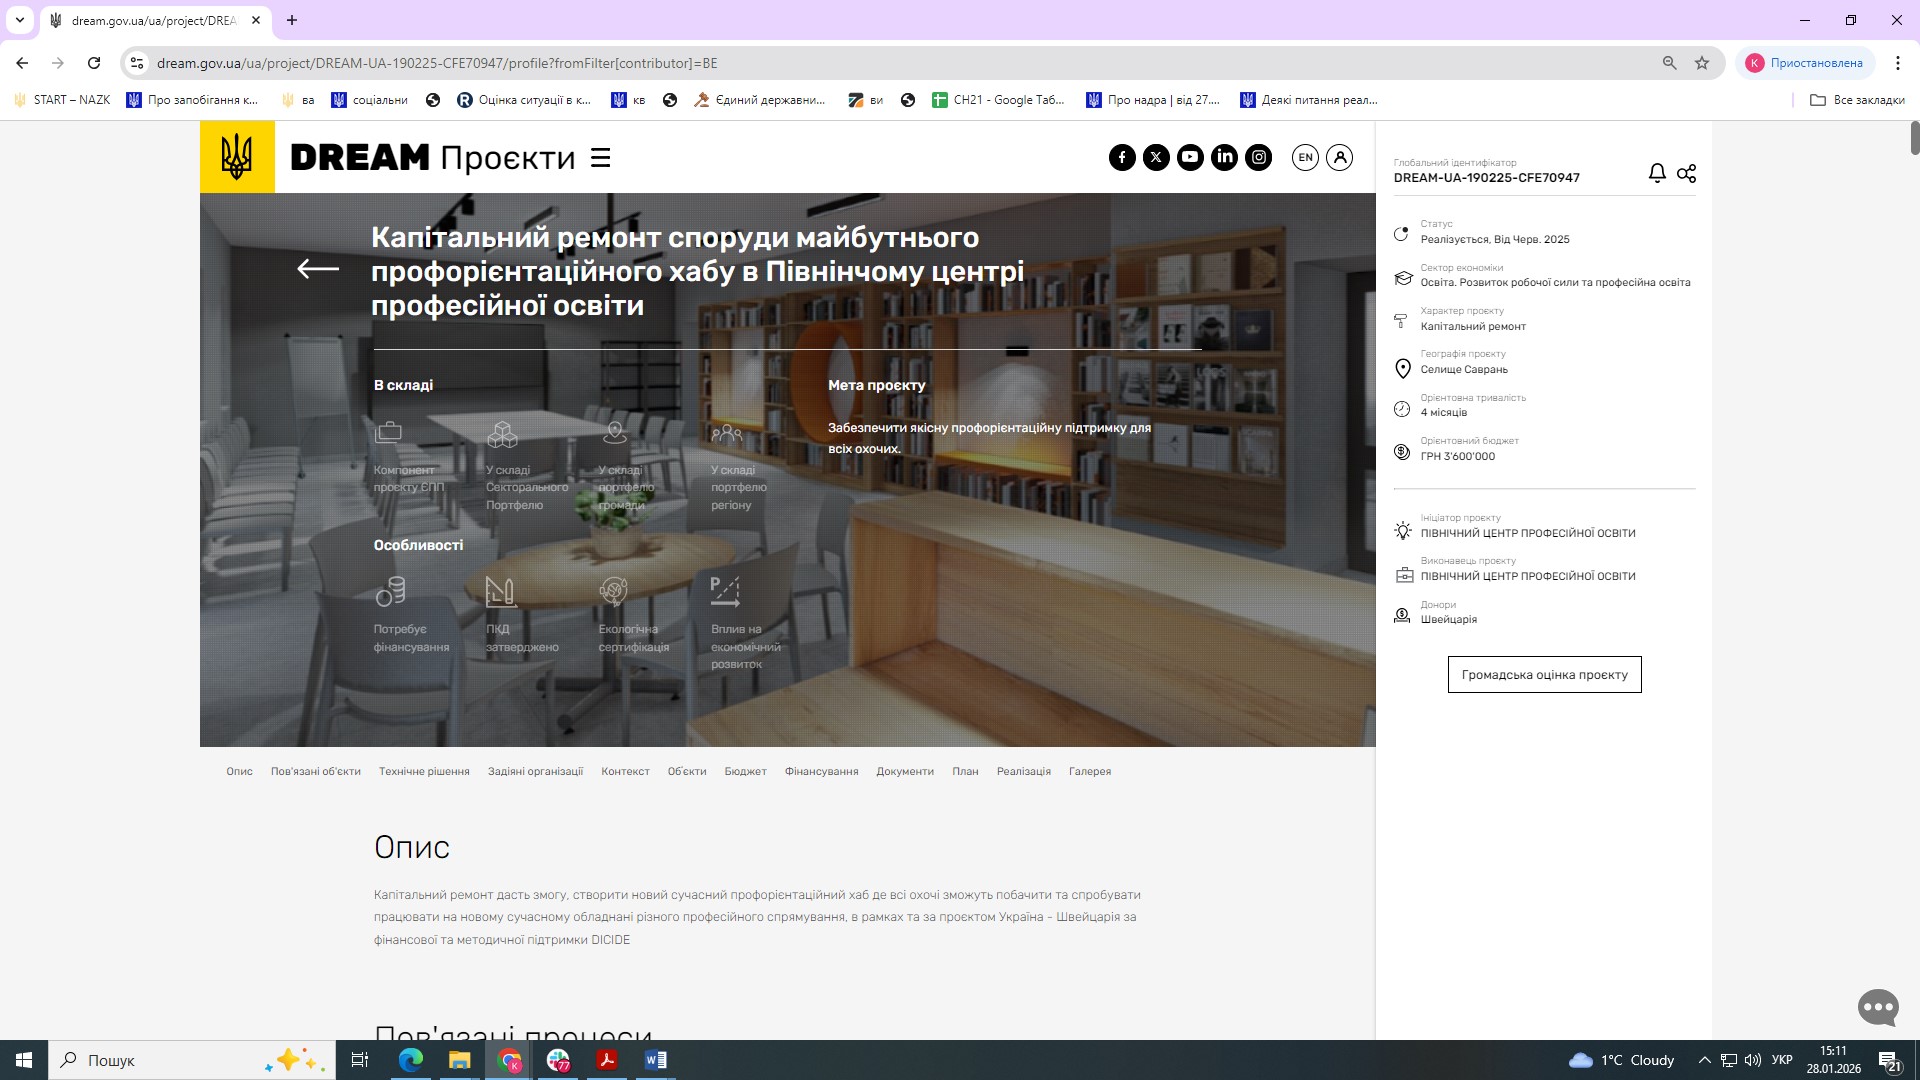
Task: Open the chat support bubble
Action: coord(1877,1007)
